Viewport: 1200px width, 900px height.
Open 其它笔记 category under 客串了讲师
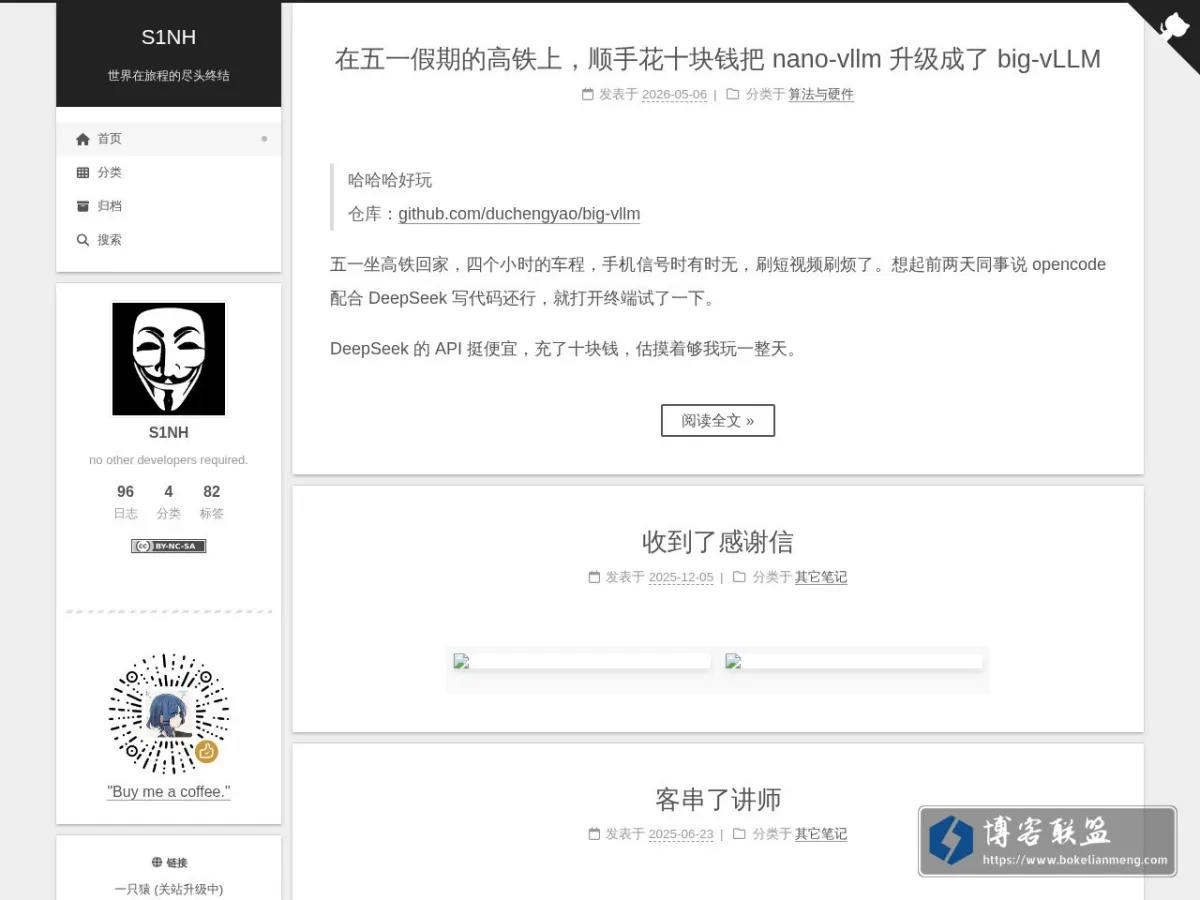[x=821, y=834]
